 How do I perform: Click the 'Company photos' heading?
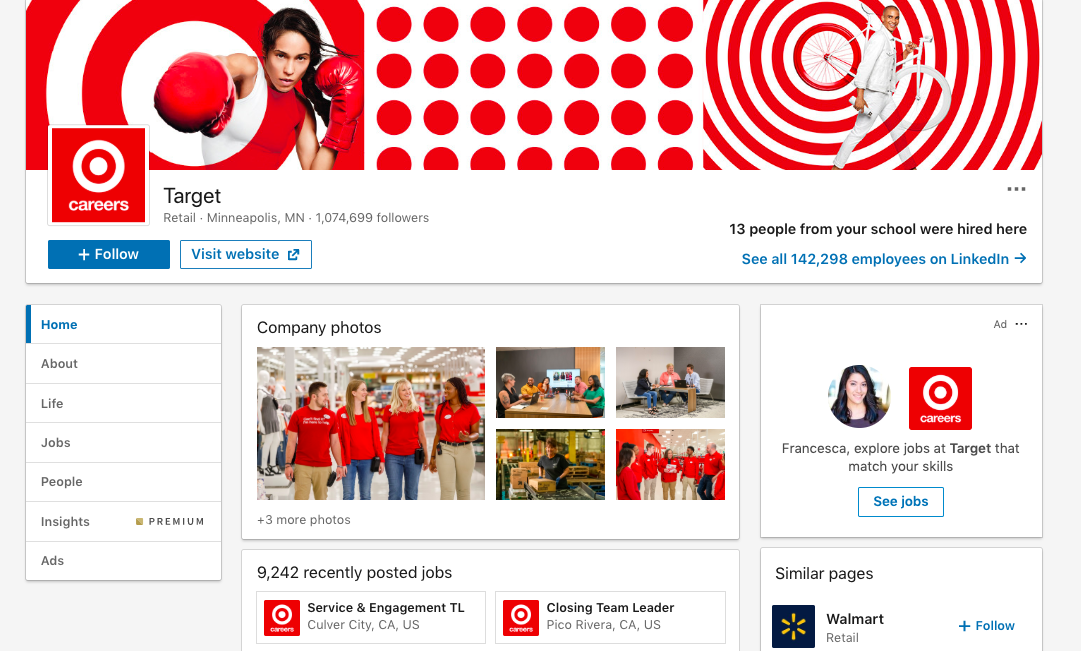click(x=319, y=328)
